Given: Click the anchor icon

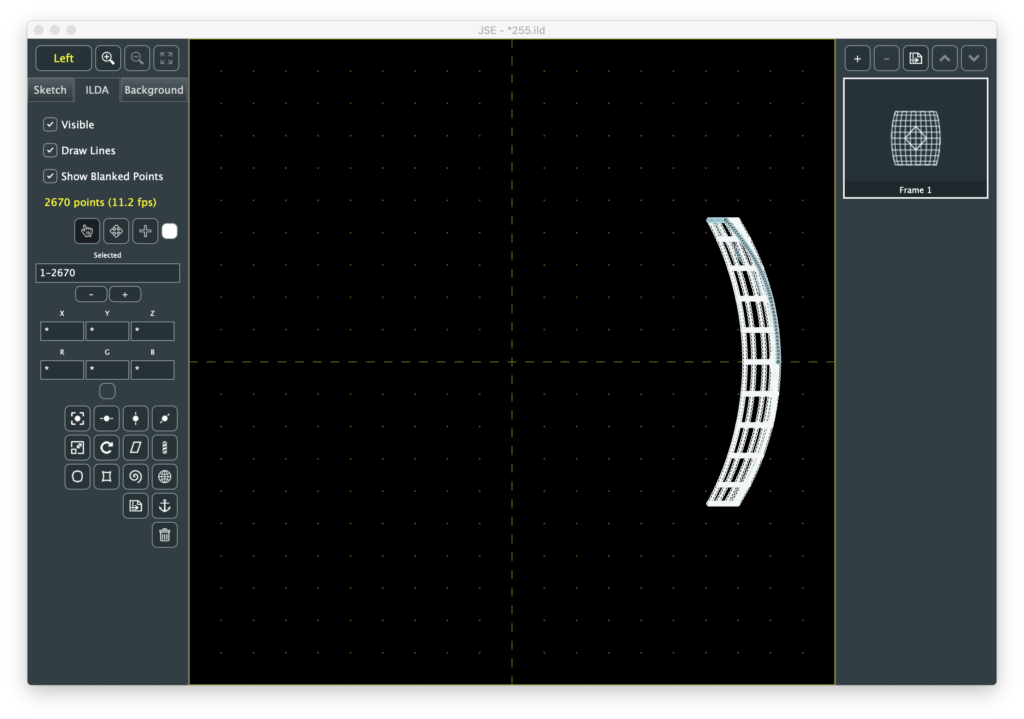Looking at the screenshot, I should (165, 506).
